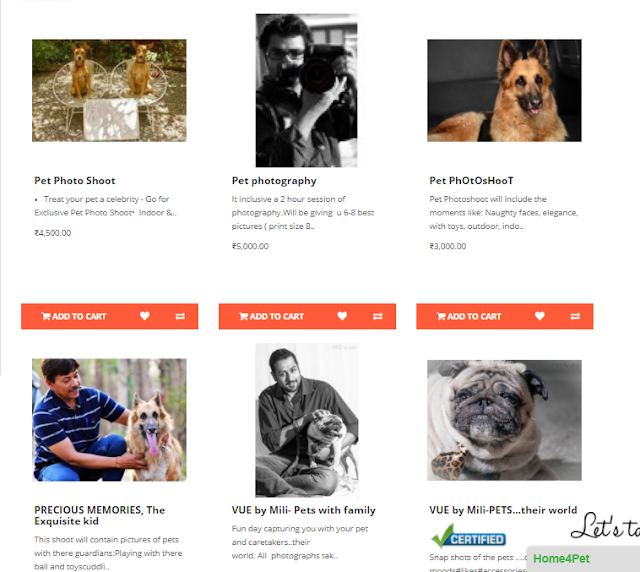The height and width of the screenshot is (572, 640).
Task: Click the German Shepherd product image
Action: 504,91
